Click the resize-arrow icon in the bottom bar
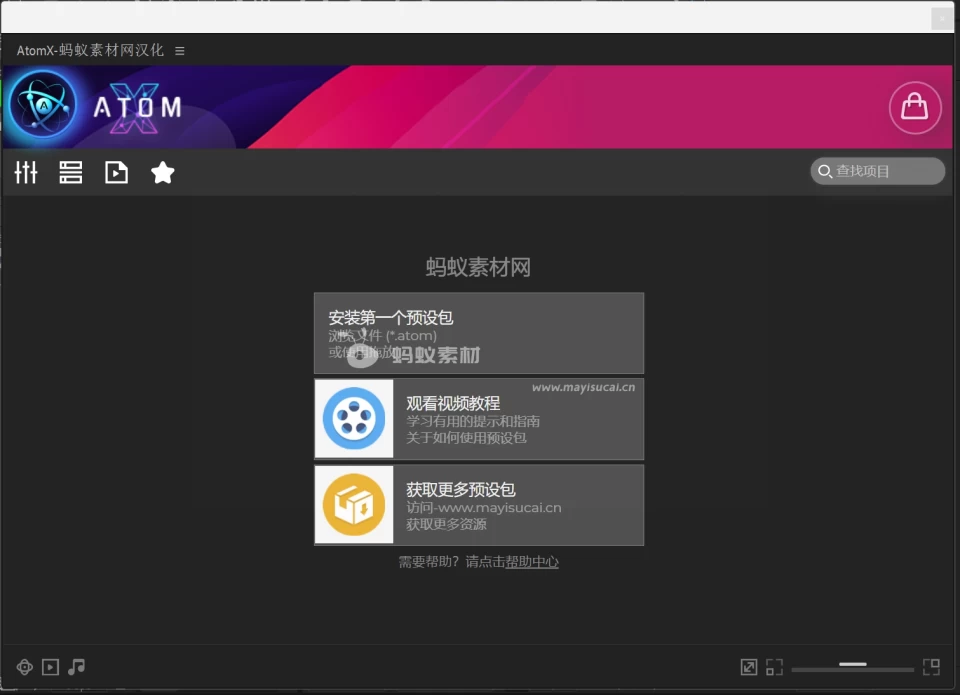 [749, 667]
